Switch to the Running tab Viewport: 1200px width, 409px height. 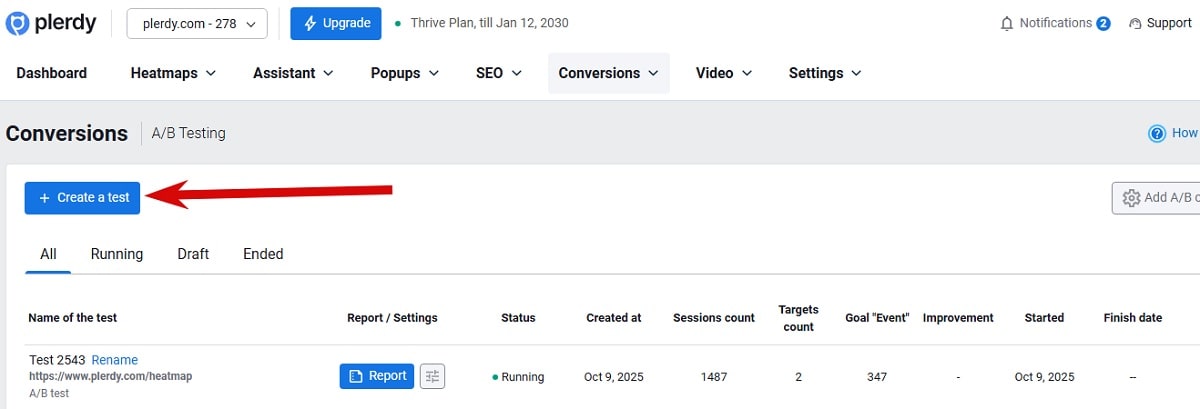click(117, 254)
